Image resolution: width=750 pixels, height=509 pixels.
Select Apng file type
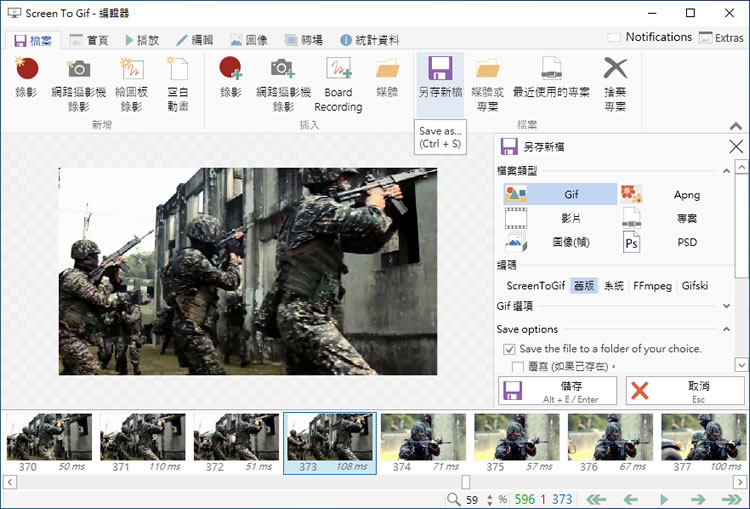676,194
